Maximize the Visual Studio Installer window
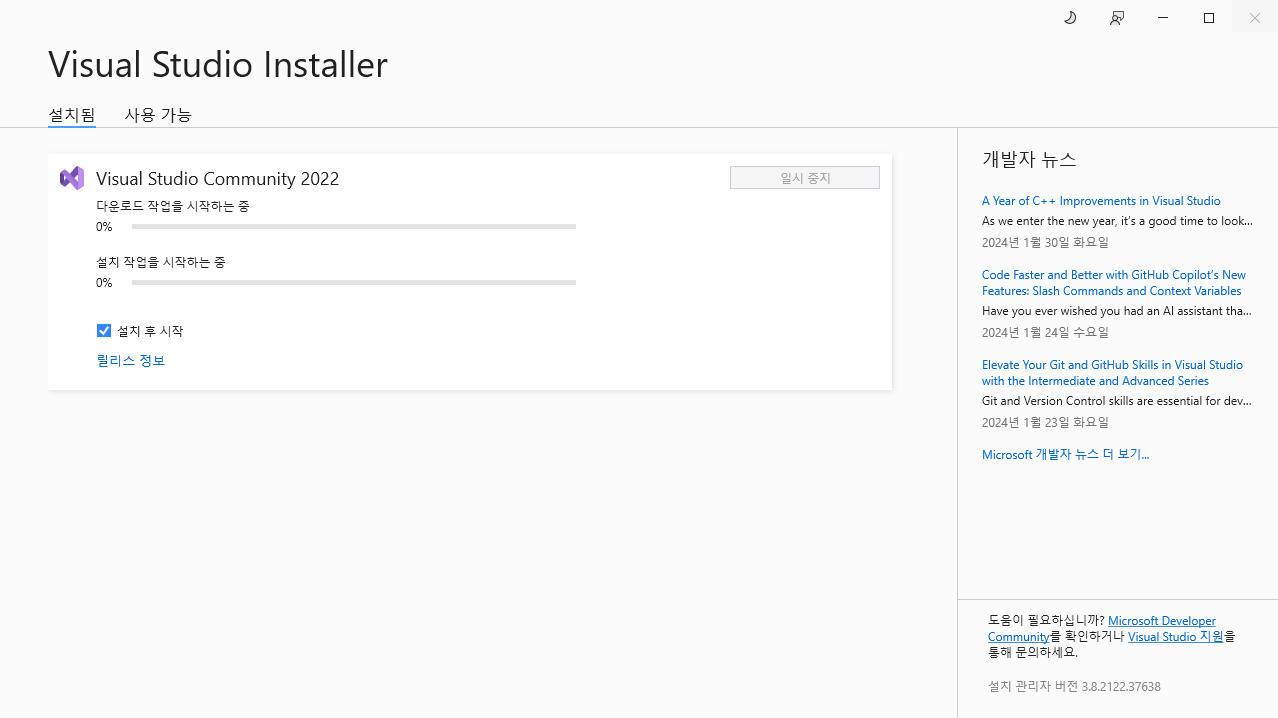Viewport: 1278px width, 718px height. [1208, 18]
